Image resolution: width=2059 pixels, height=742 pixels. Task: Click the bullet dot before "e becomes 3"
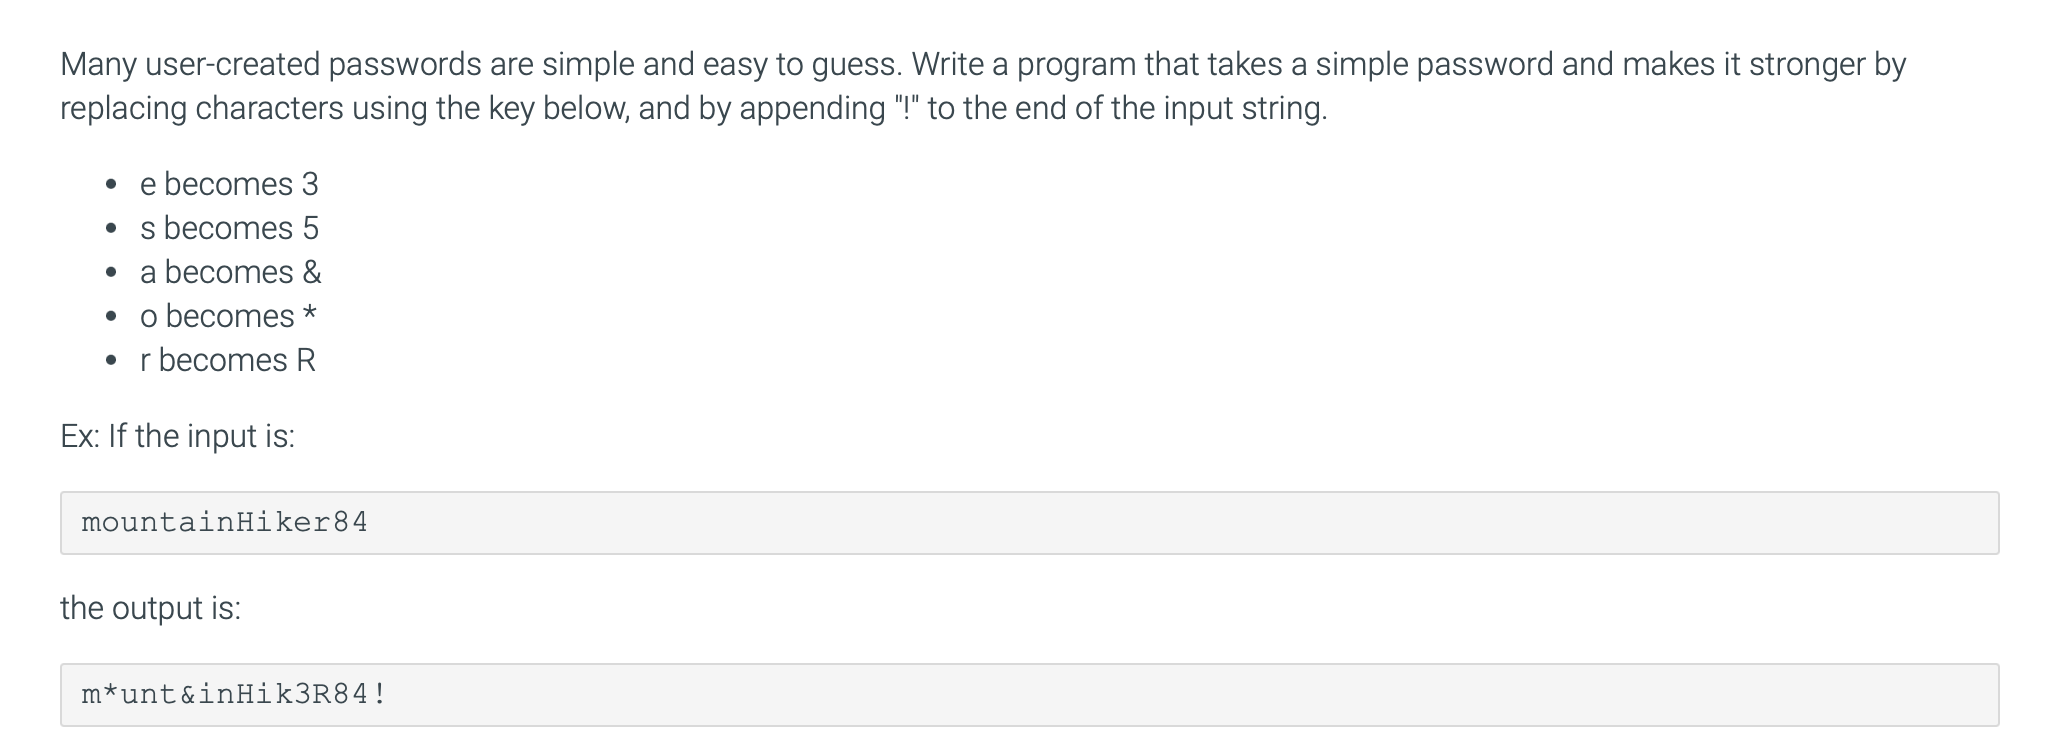[x=112, y=185]
